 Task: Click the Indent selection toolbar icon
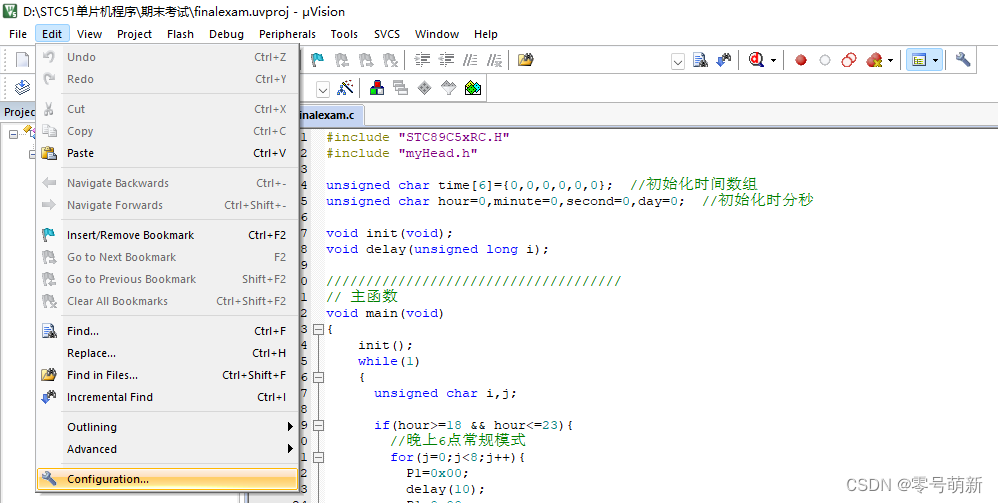[422, 60]
